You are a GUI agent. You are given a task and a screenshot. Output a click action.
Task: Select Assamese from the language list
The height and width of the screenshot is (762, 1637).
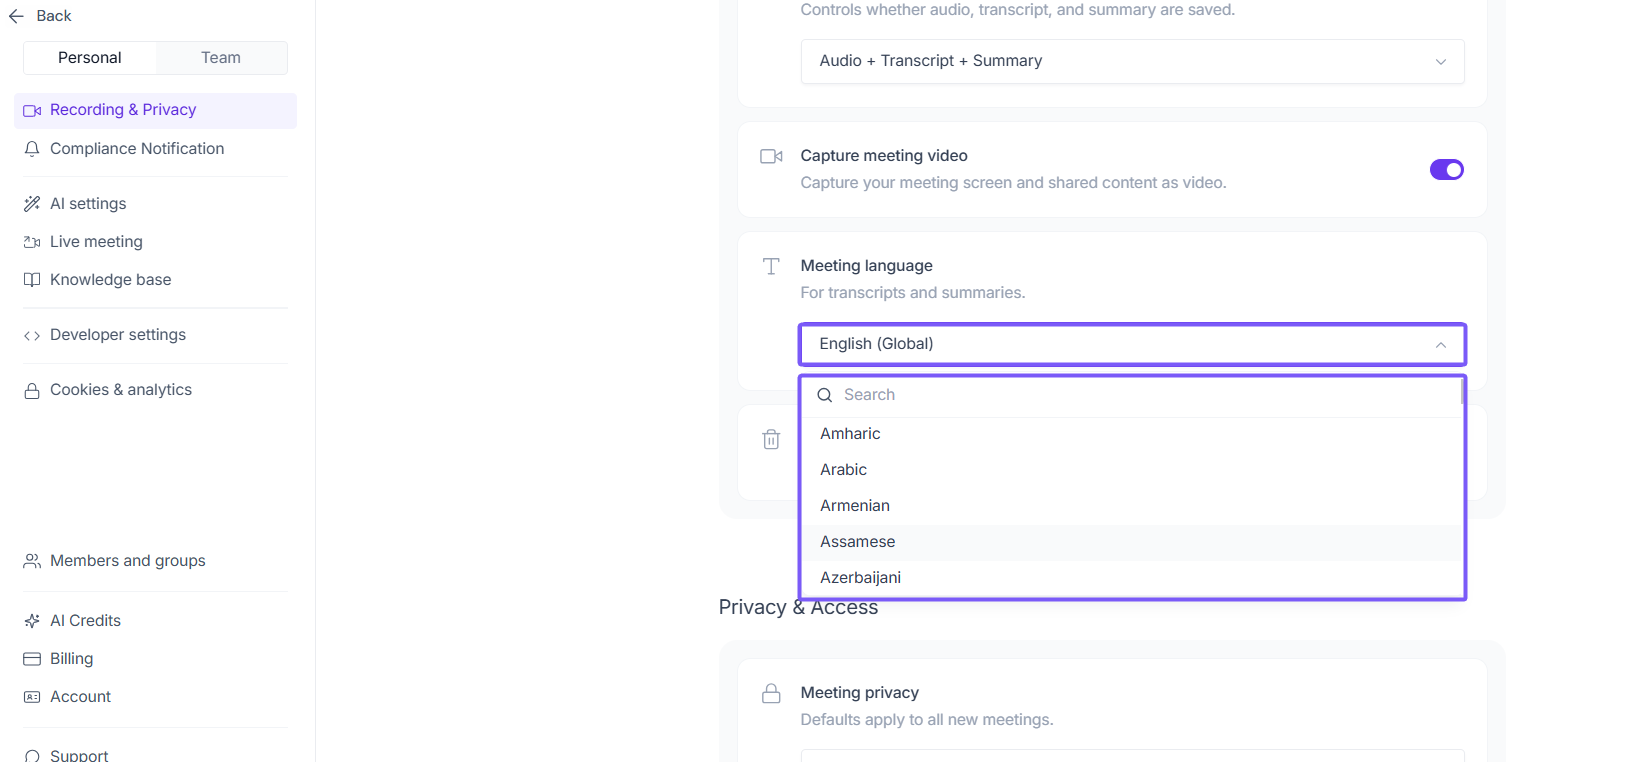[858, 542]
